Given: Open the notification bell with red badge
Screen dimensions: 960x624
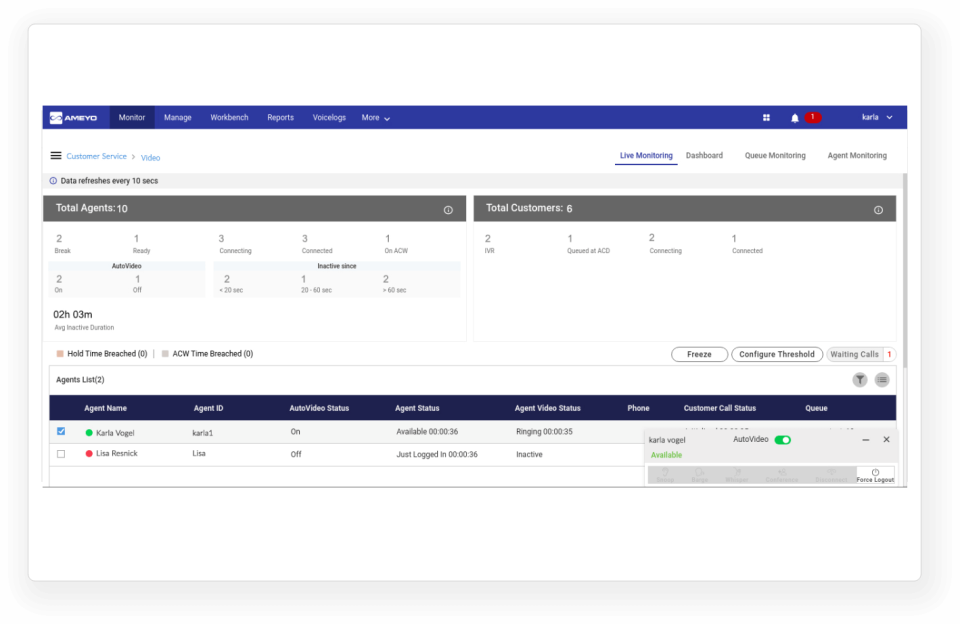Looking at the screenshot, I should pos(793,117).
